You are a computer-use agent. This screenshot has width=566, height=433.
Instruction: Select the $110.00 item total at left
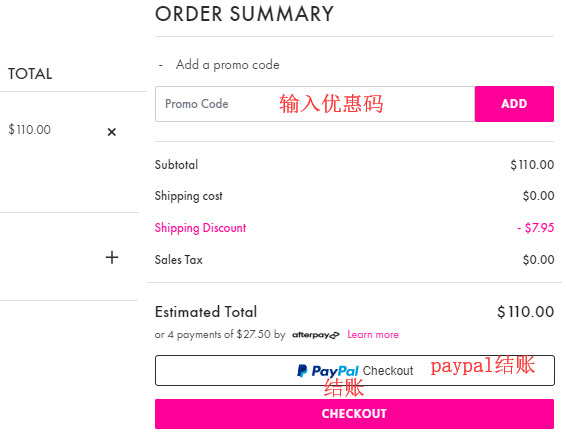pyautogui.click(x=30, y=130)
